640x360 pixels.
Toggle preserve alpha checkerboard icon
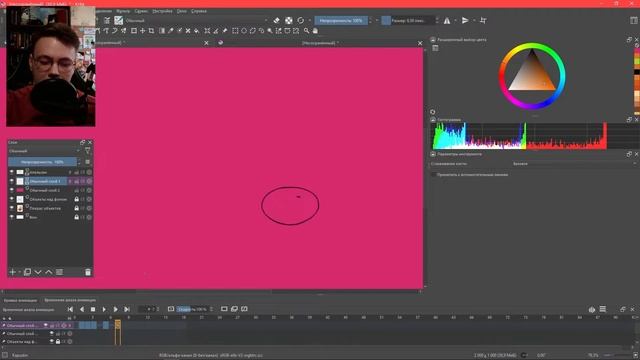[289, 20]
